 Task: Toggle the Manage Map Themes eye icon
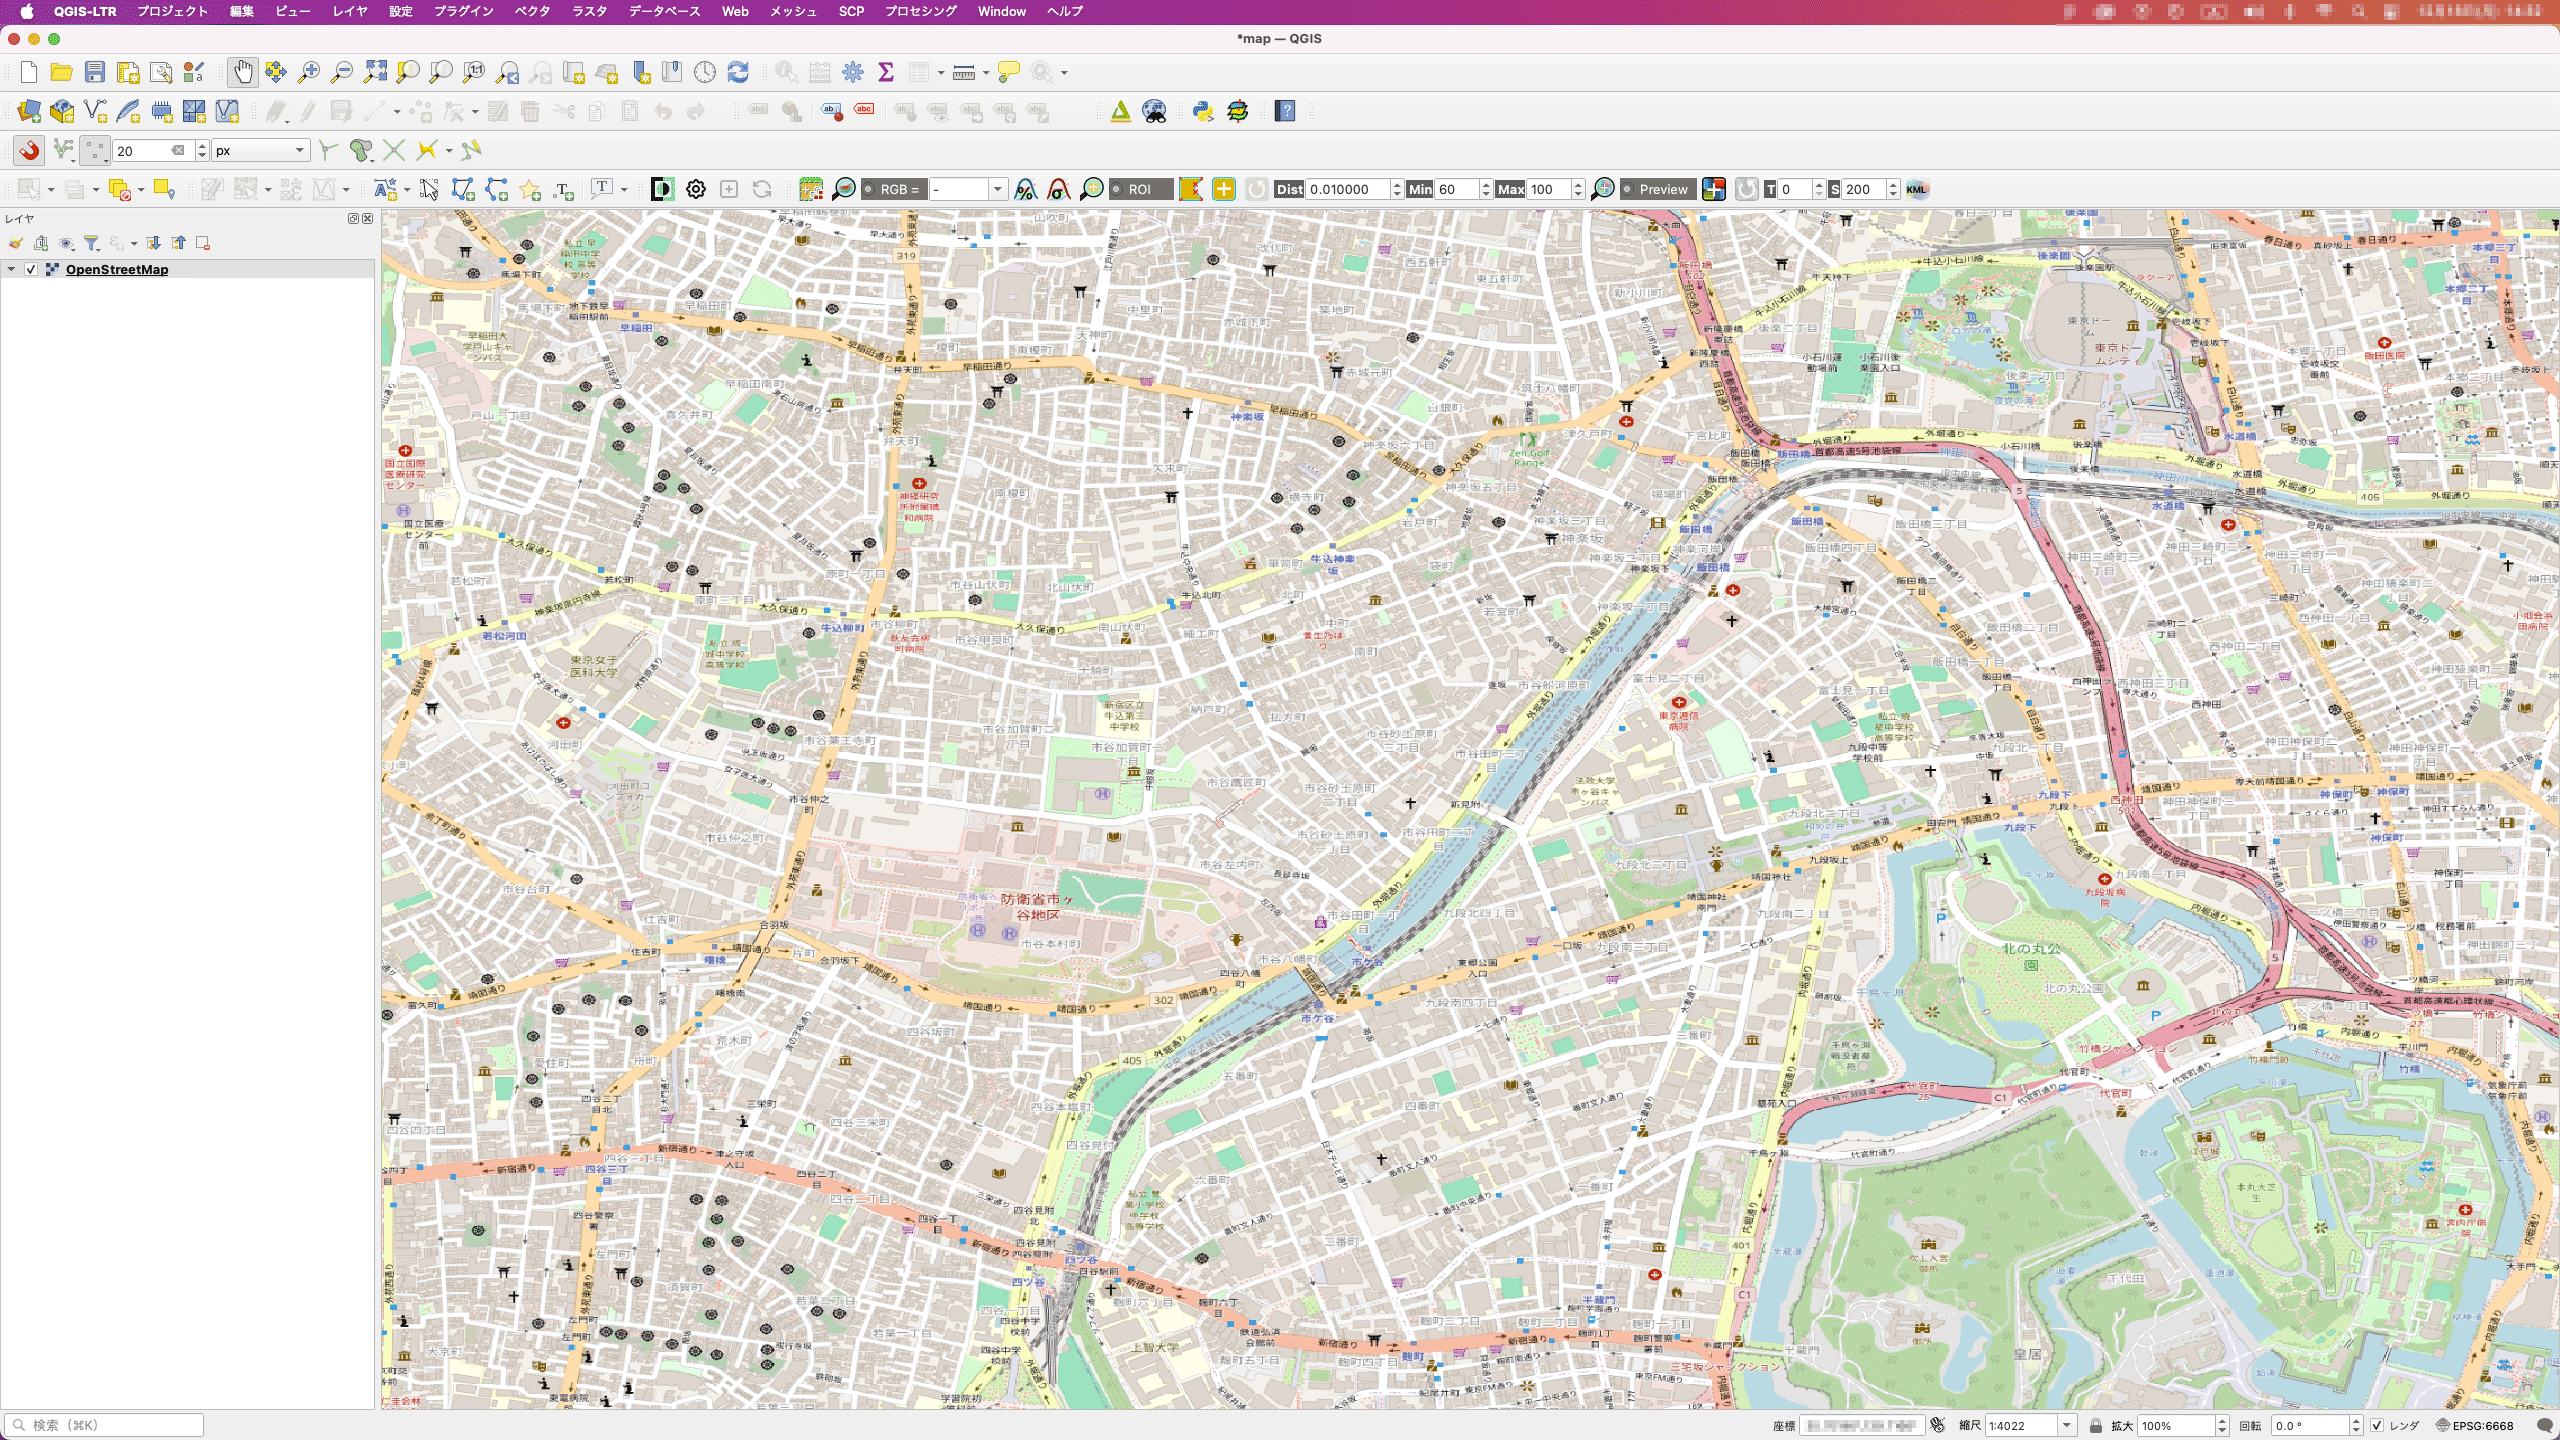66,243
